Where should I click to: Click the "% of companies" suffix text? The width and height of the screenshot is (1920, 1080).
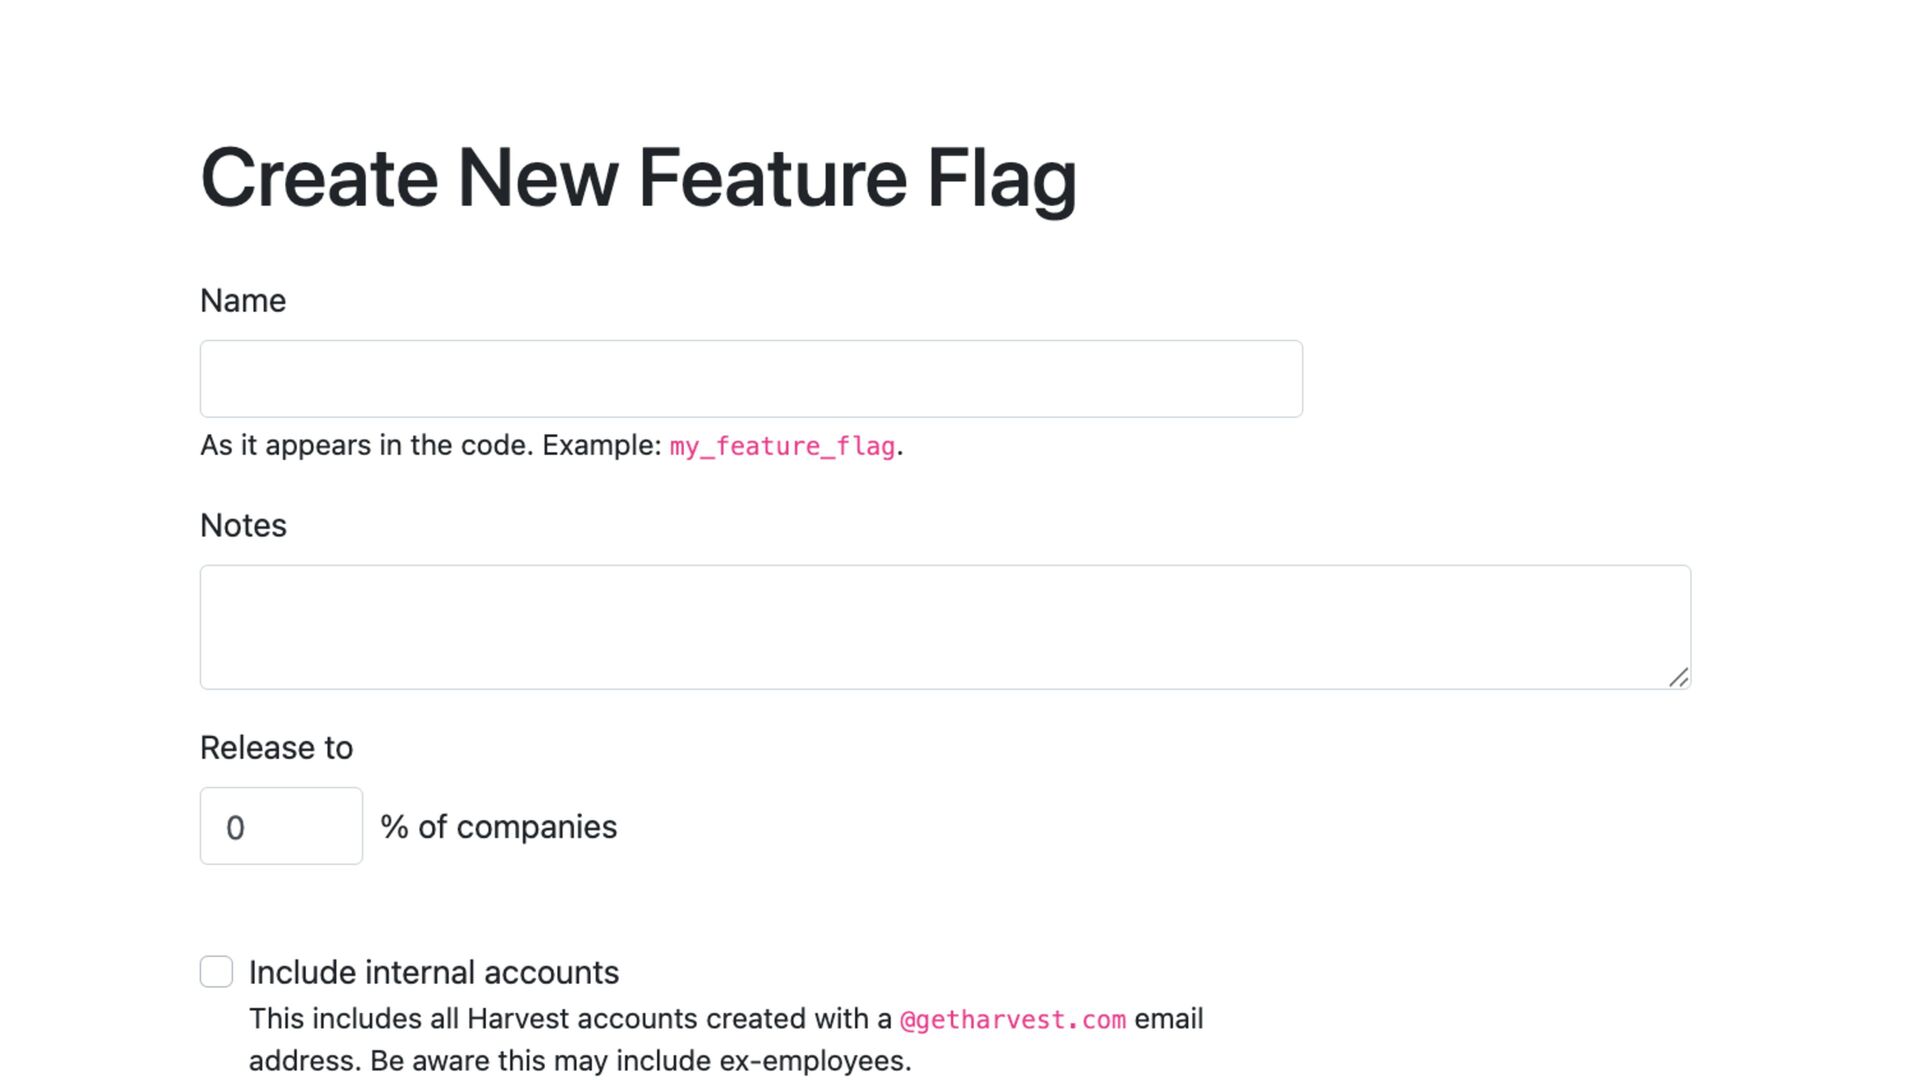coord(498,827)
